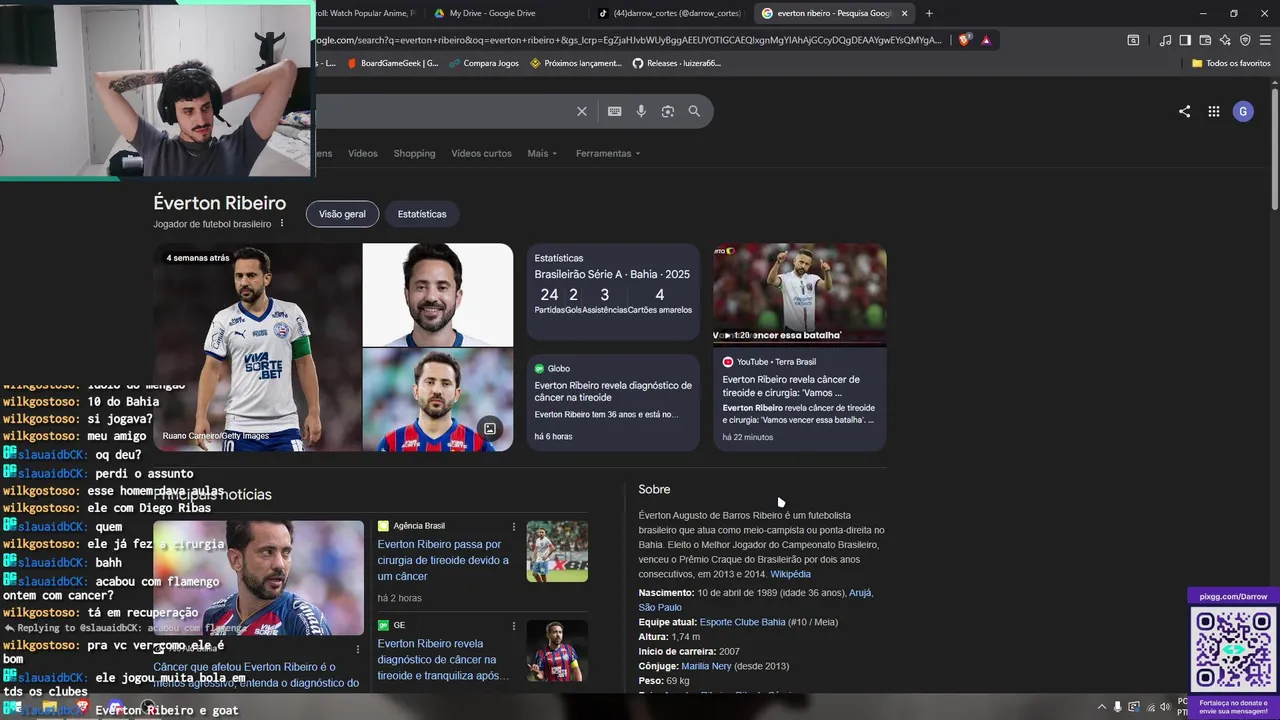The image size is (1280, 720).
Task: Expand the Mais search filter dropdown
Action: (x=542, y=153)
